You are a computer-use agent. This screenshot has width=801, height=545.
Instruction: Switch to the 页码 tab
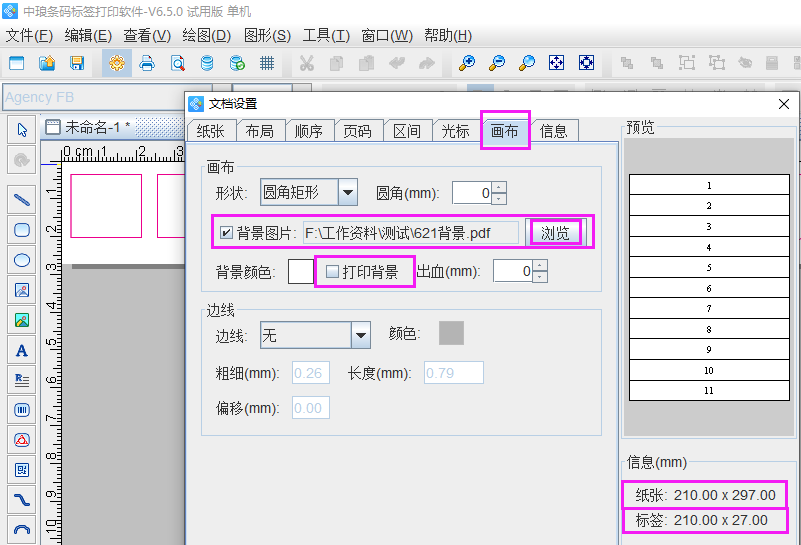tap(357, 131)
